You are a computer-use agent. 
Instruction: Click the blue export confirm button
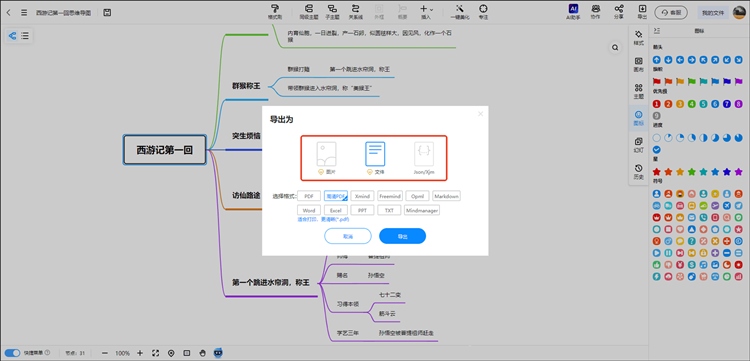click(402, 236)
